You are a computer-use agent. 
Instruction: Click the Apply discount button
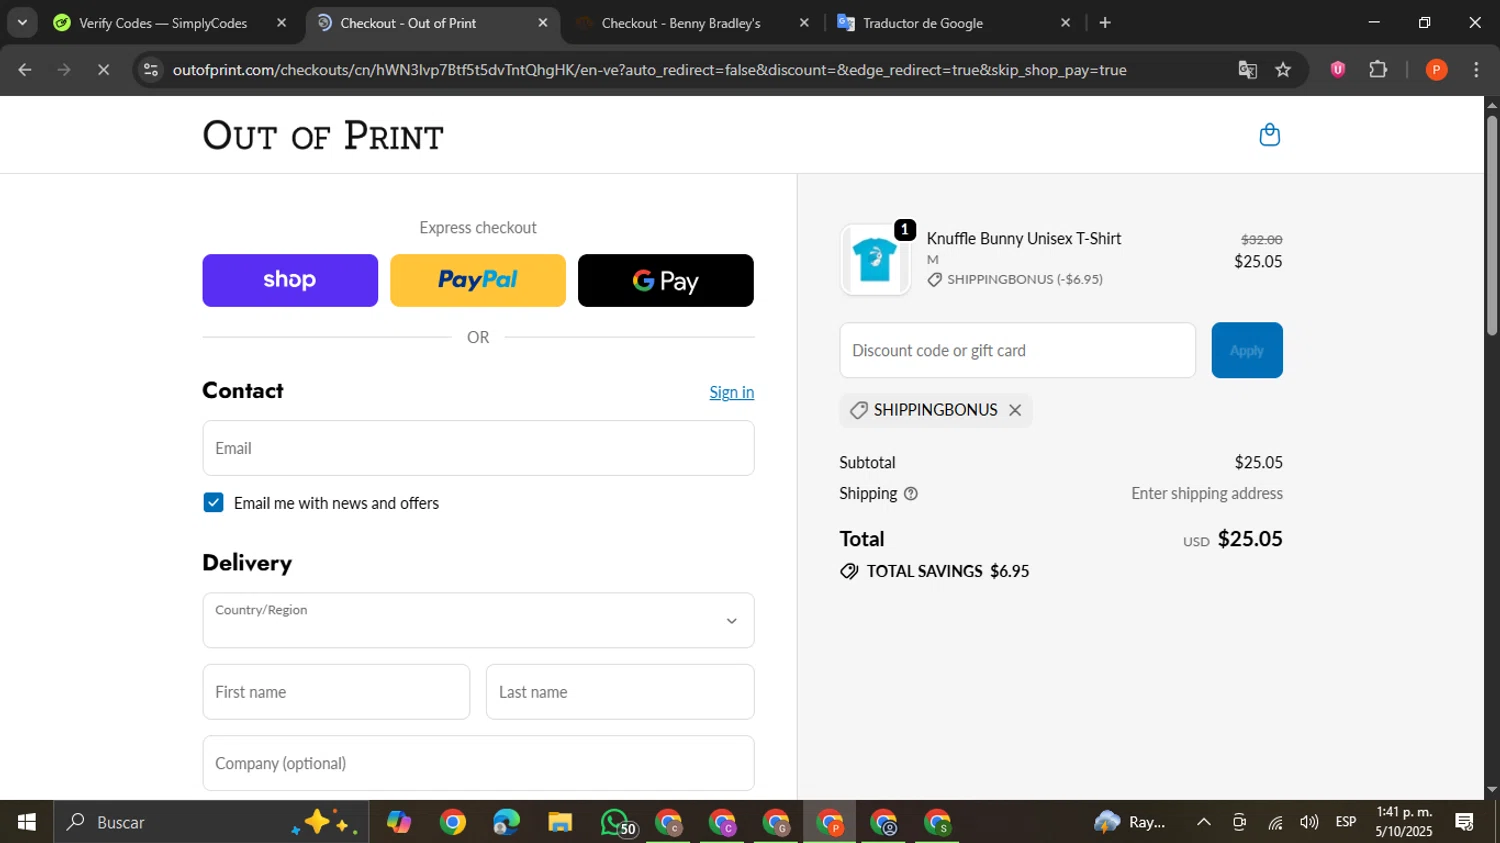1247,350
